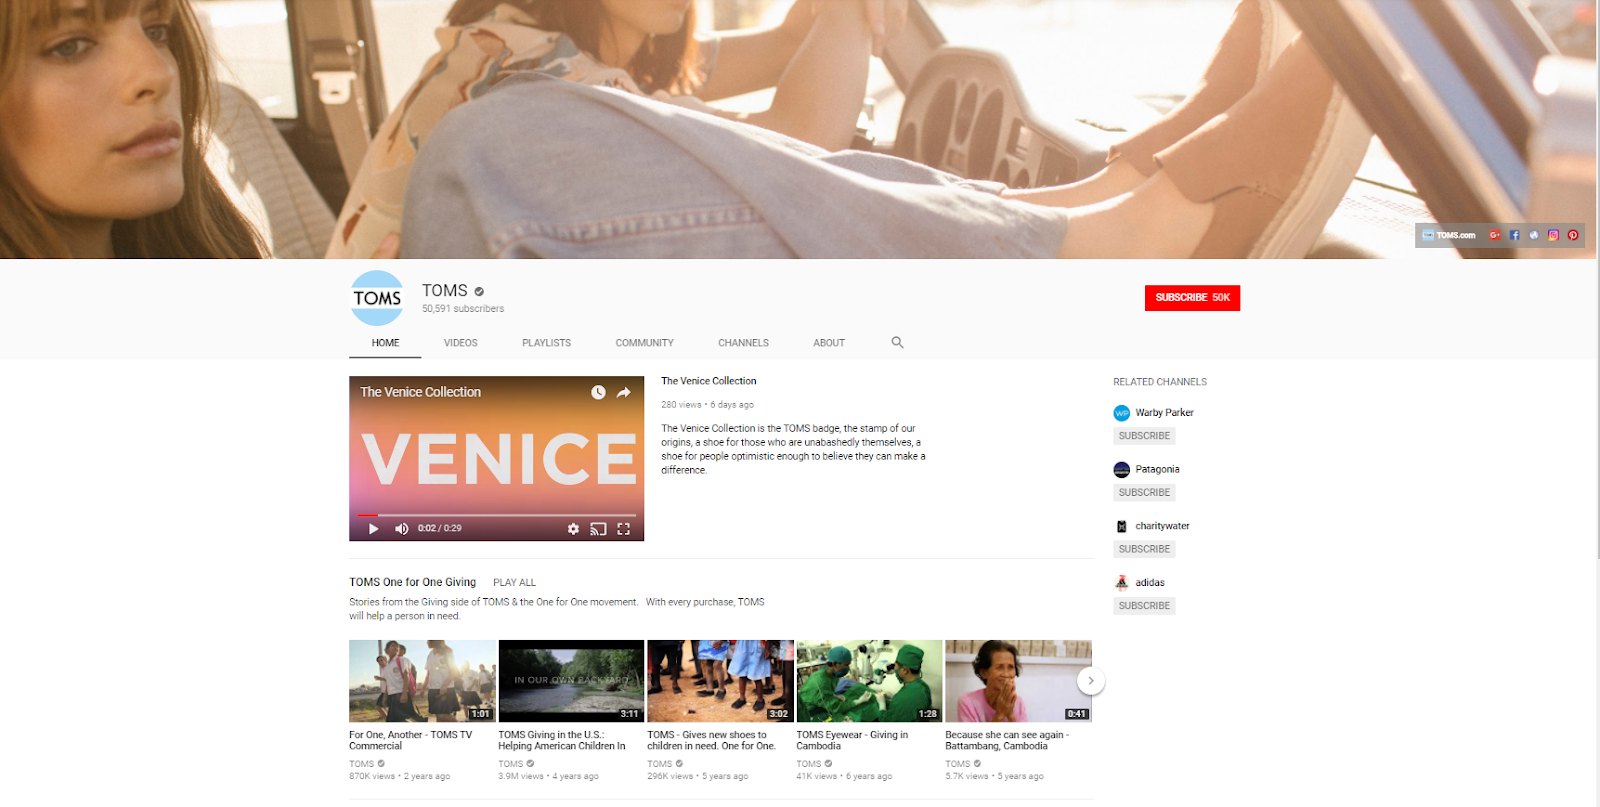Click TOMS uploader name under Eyewear video
The image size is (1600, 807).
coord(808,764)
